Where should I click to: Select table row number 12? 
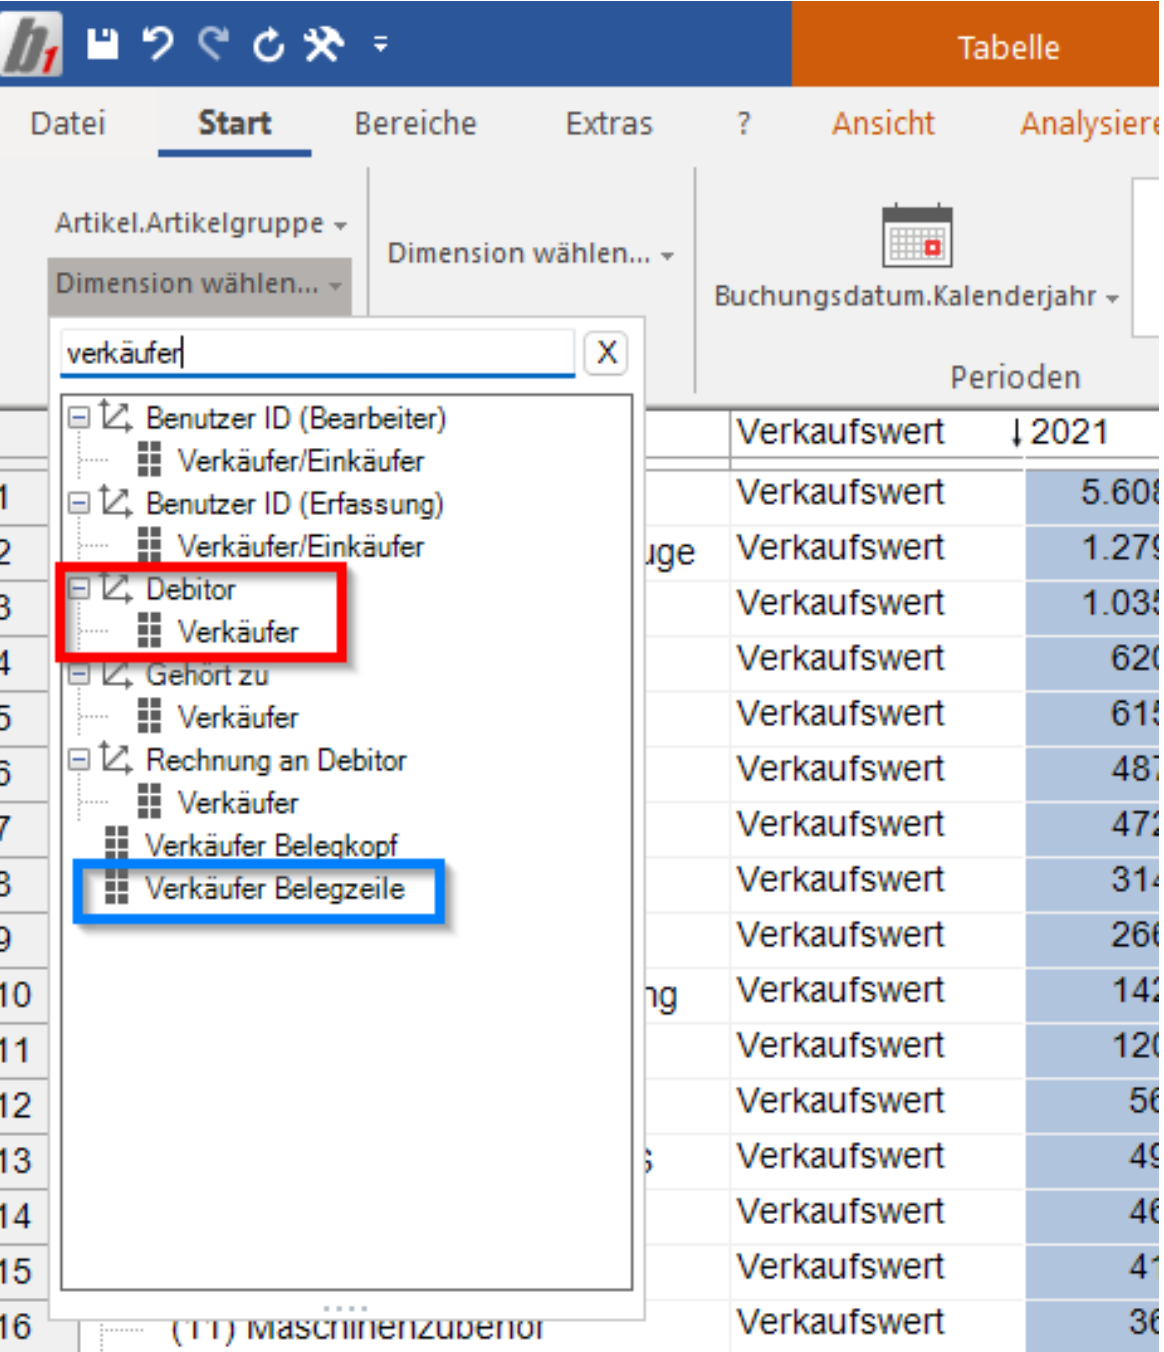pos(17,1105)
